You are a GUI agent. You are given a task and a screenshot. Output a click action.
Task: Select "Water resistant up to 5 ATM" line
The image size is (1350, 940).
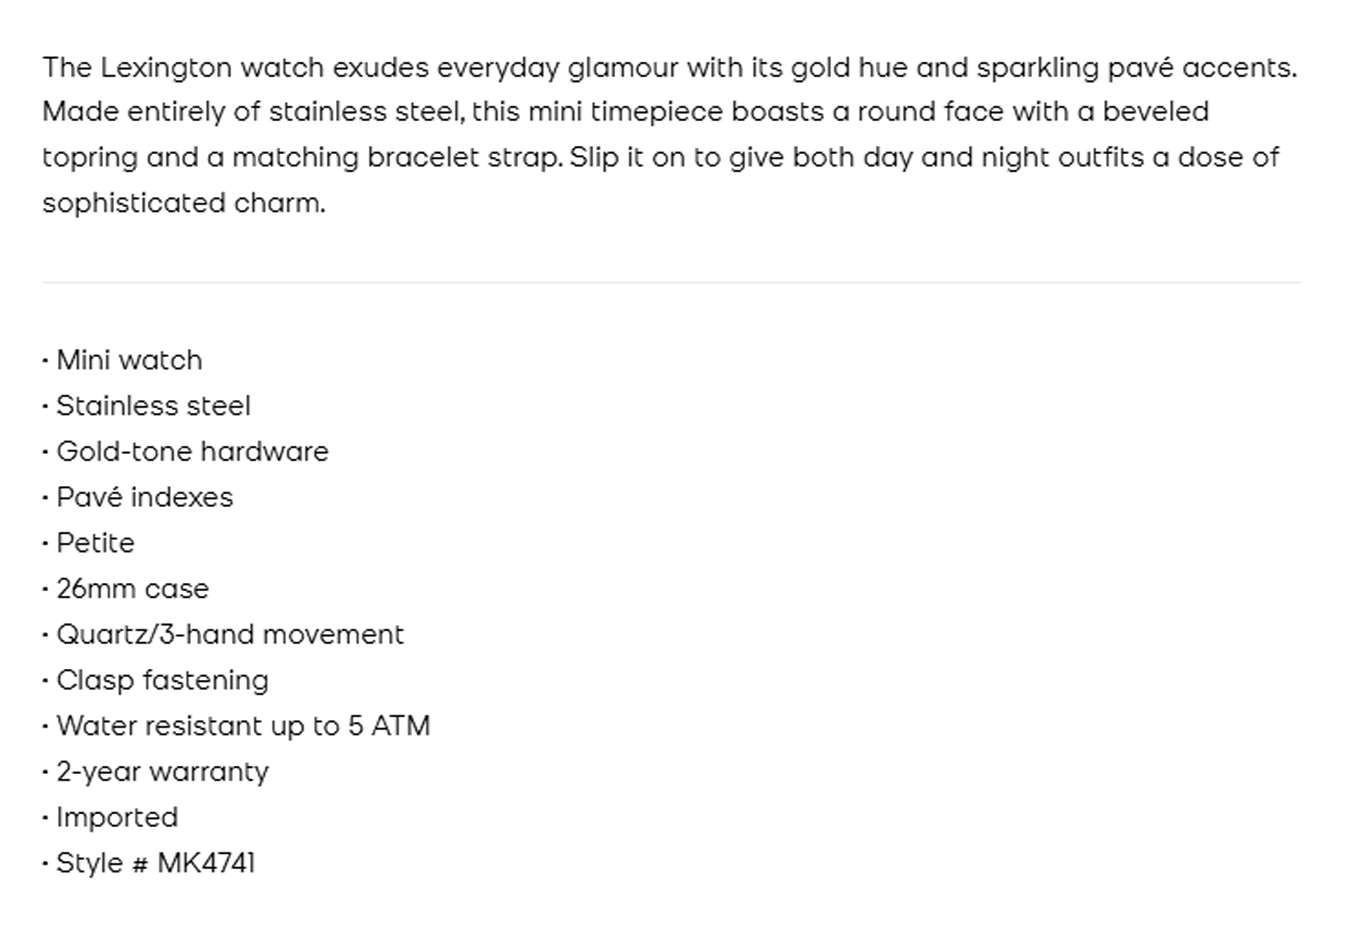click(243, 726)
